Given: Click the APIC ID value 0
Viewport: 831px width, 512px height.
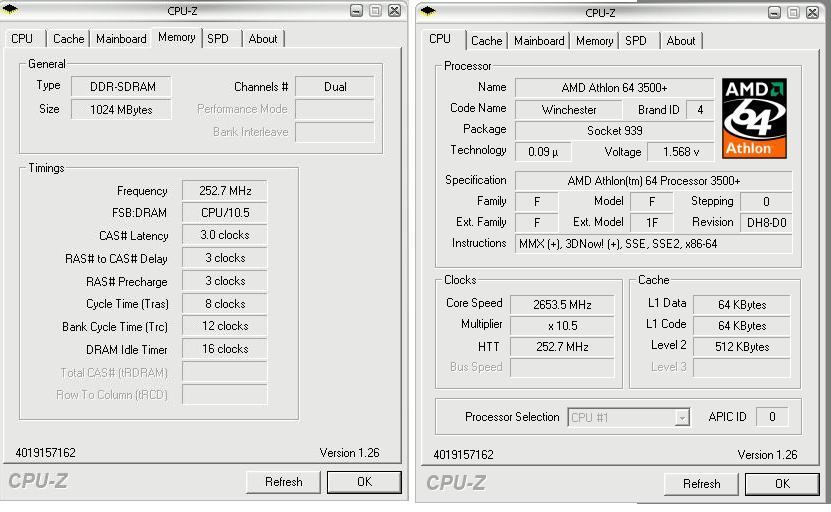Looking at the screenshot, I should tap(772, 417).
